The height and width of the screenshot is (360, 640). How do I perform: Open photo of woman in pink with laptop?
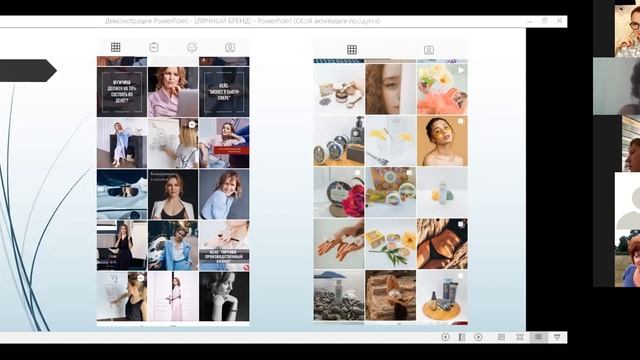click(173, 92)
